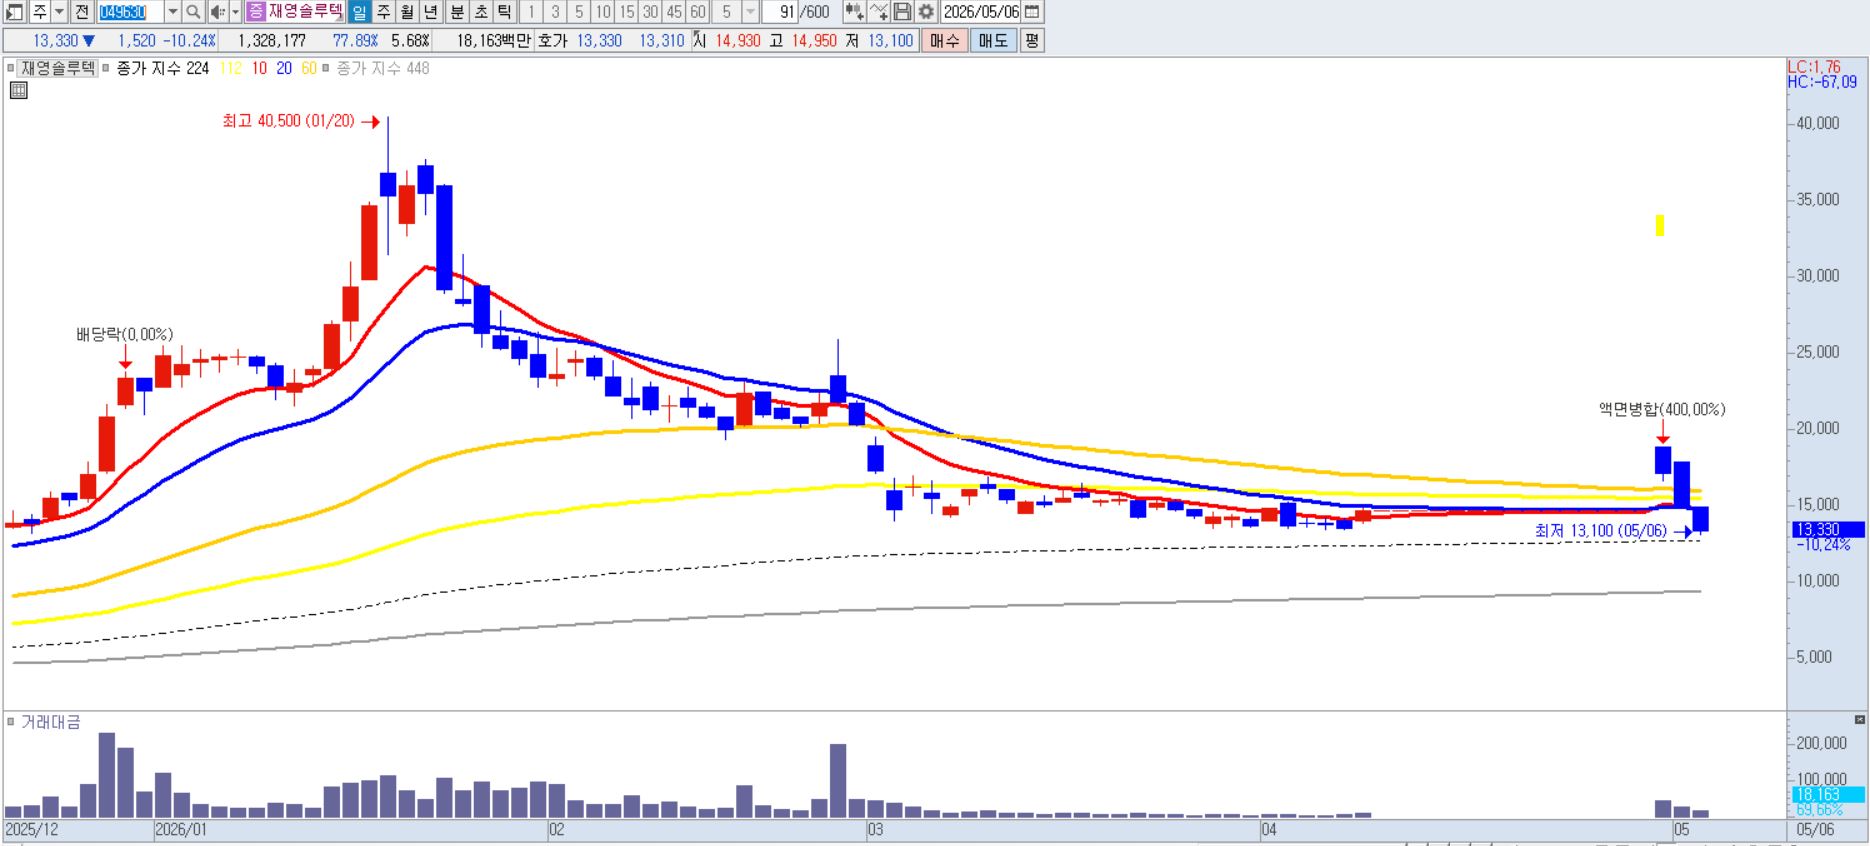
Task: Choose interval 45 button
Action: tap(675, 12)
